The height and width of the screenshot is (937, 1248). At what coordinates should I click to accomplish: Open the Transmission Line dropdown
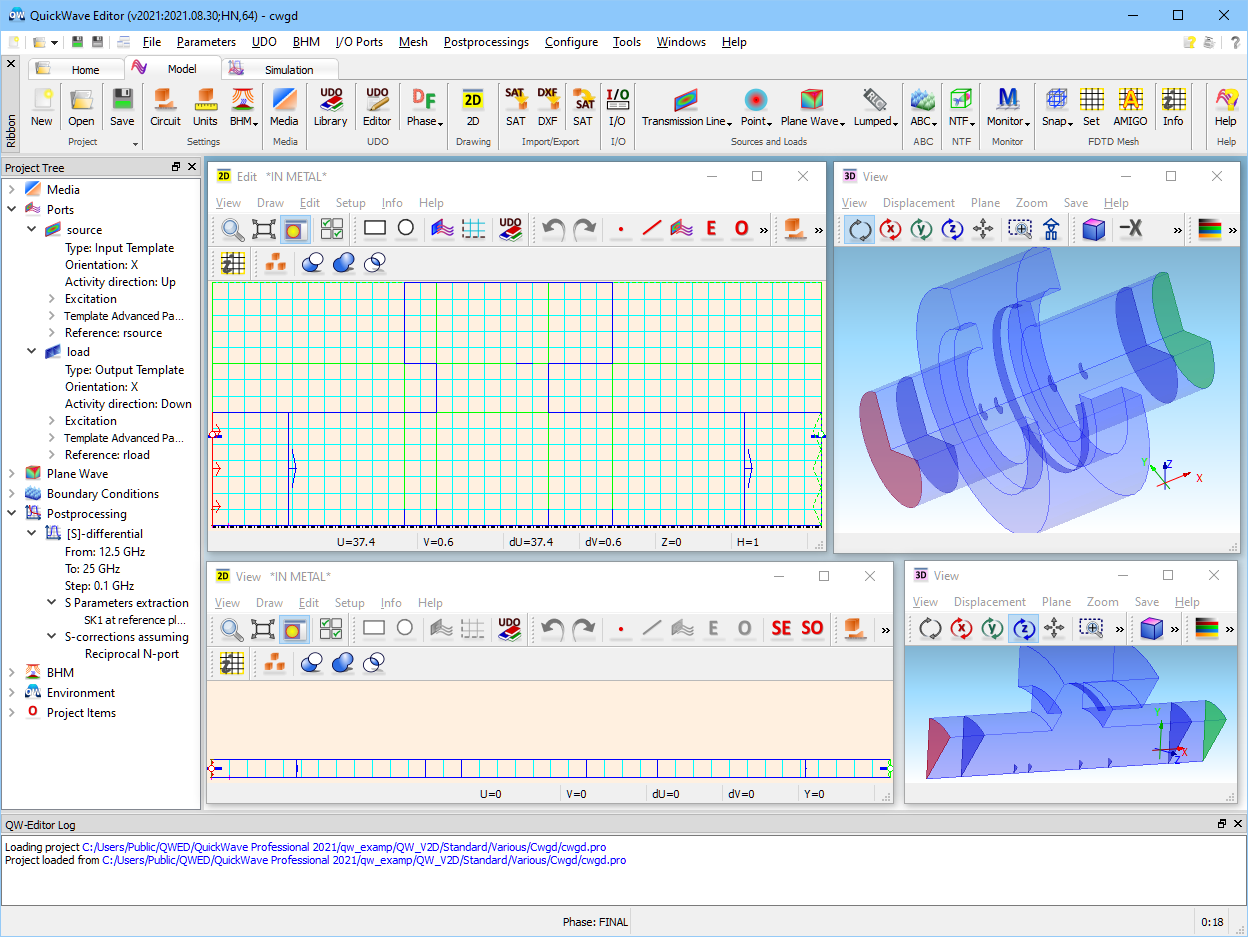[686, 107]
